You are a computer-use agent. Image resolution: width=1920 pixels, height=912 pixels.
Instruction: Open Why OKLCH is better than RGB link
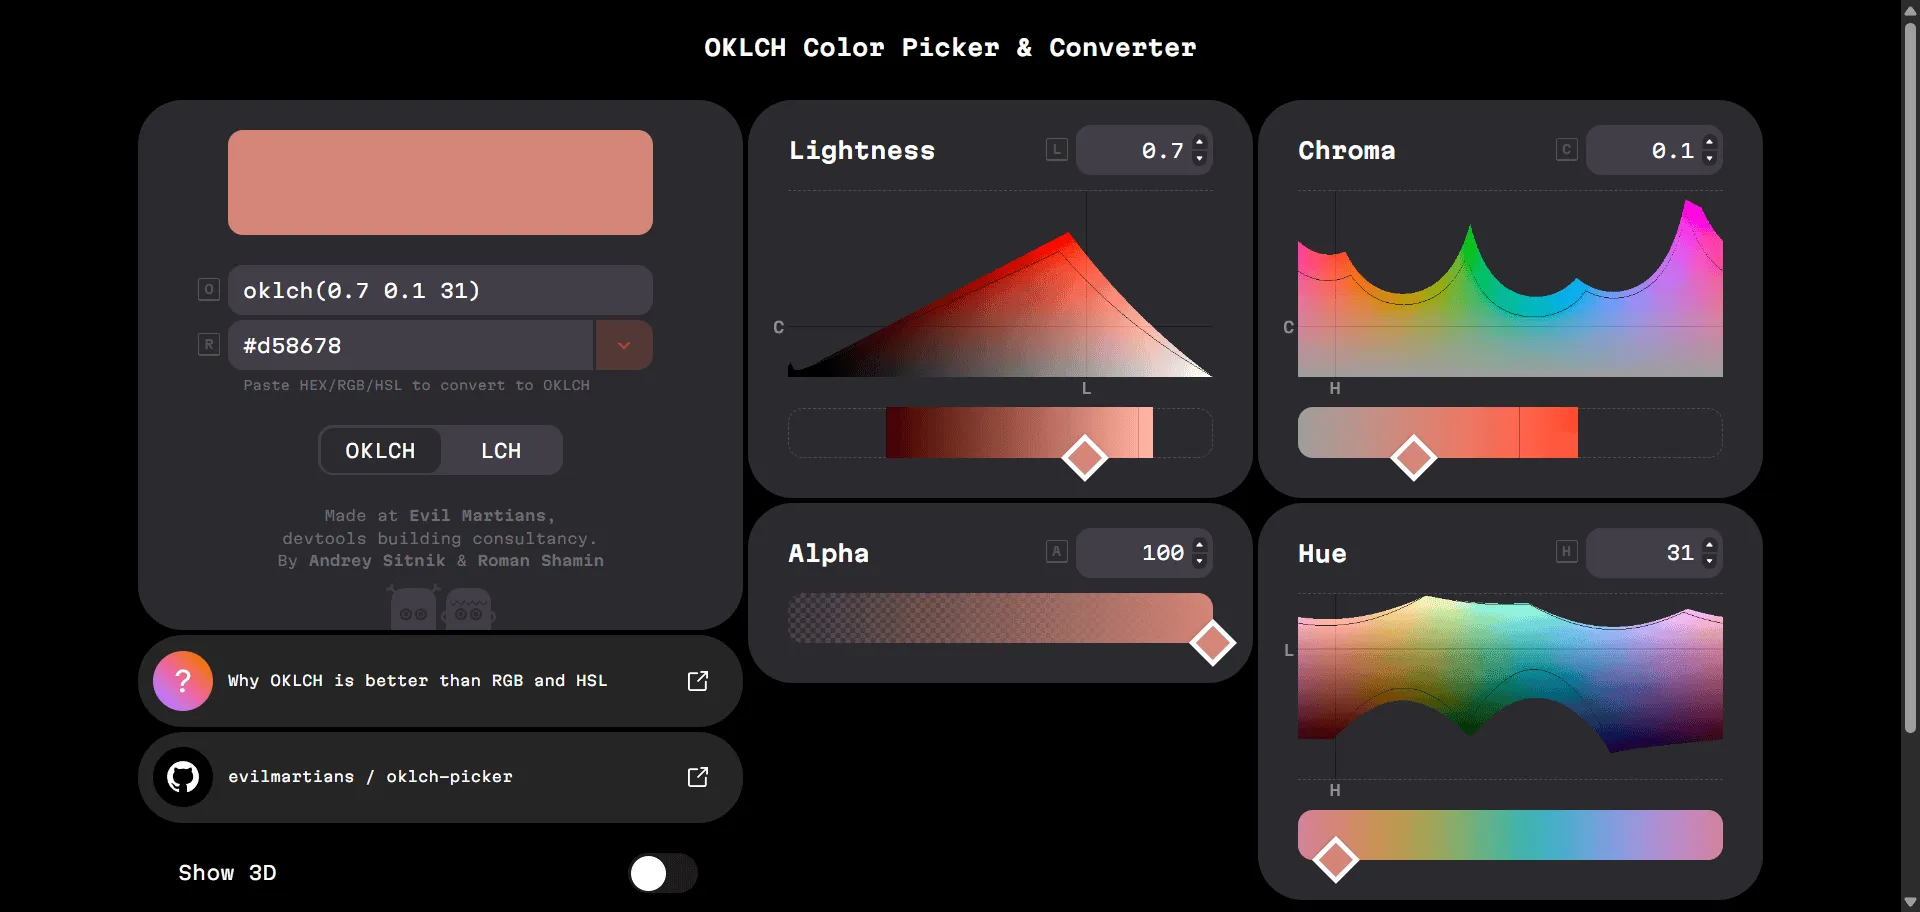click(440, 681)
